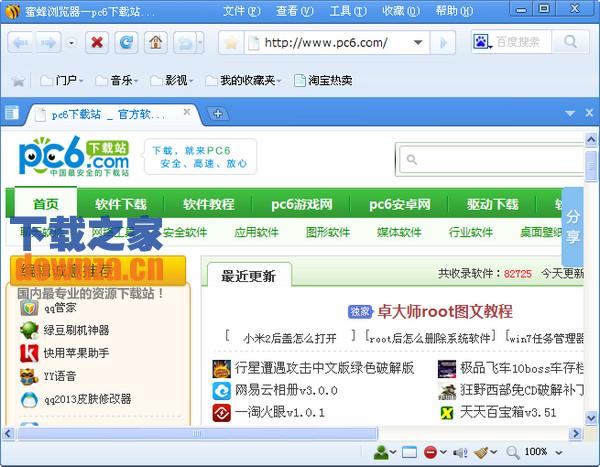This screenshot has height=467, width=600.
Task: Click the 绿豆刷机神器 icon
Action: pyautogui.click(x=29, y=330)
